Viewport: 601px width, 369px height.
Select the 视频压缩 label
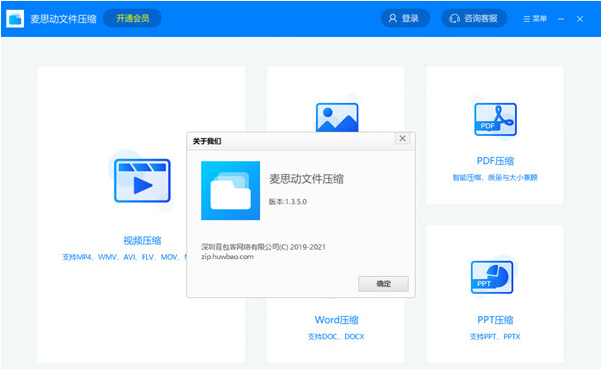[x=142, y=241]
